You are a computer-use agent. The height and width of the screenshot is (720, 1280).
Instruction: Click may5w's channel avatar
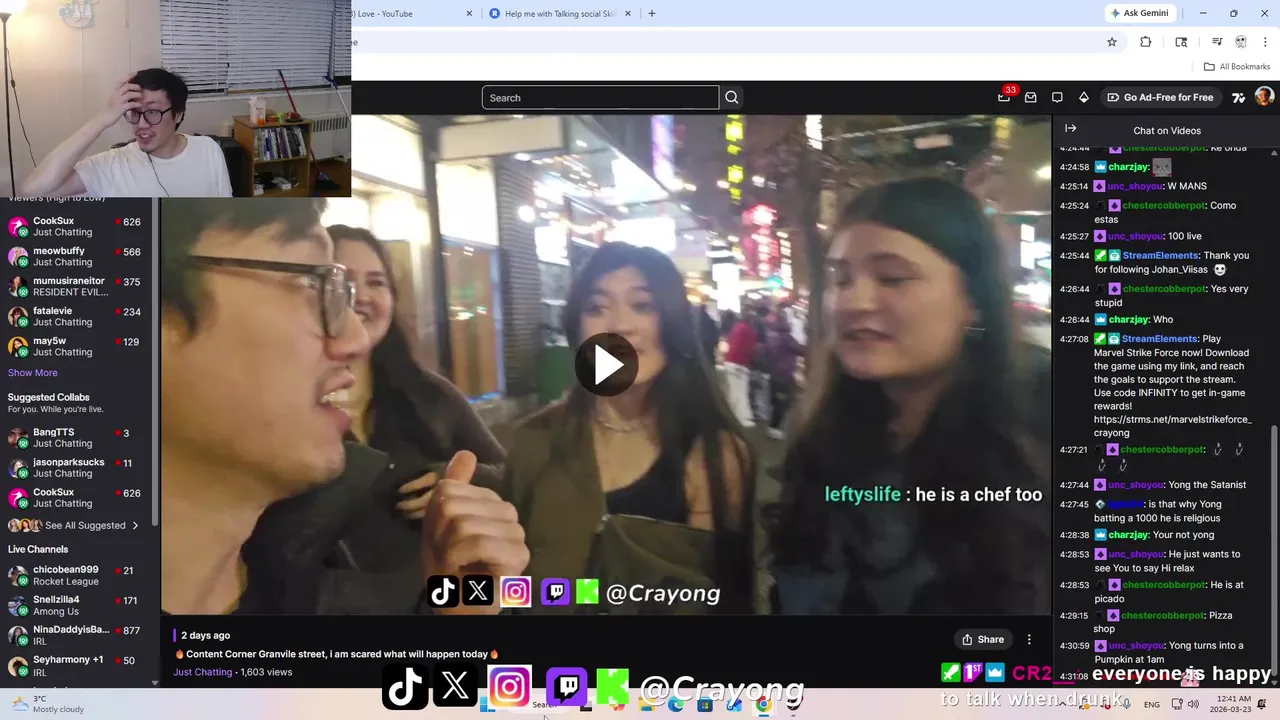pyautogui.click(x=18, y=346)
